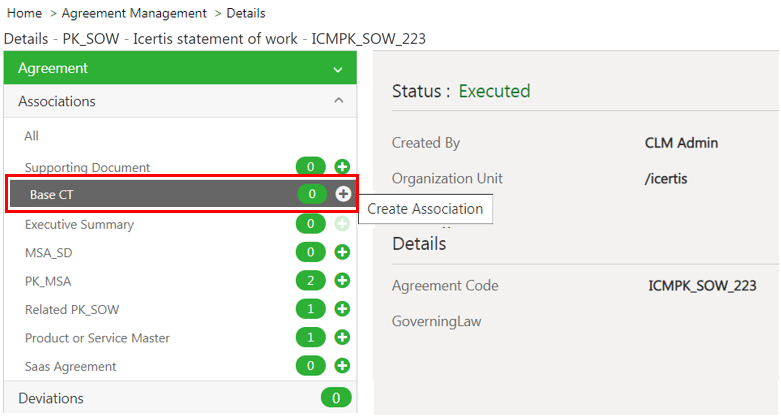Select Saas Agreement in associations list
Viewport: 781px width, 416px height.
(70, 367)
